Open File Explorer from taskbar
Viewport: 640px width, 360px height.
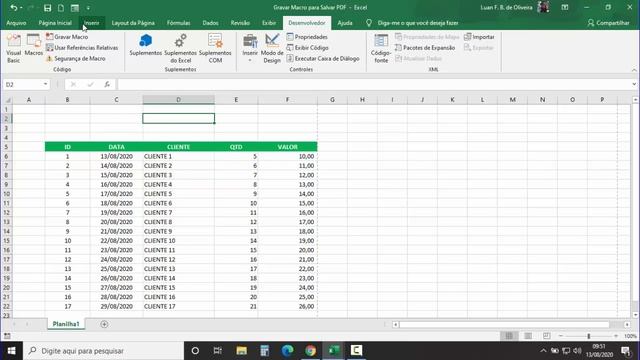(x=241, y=351)
